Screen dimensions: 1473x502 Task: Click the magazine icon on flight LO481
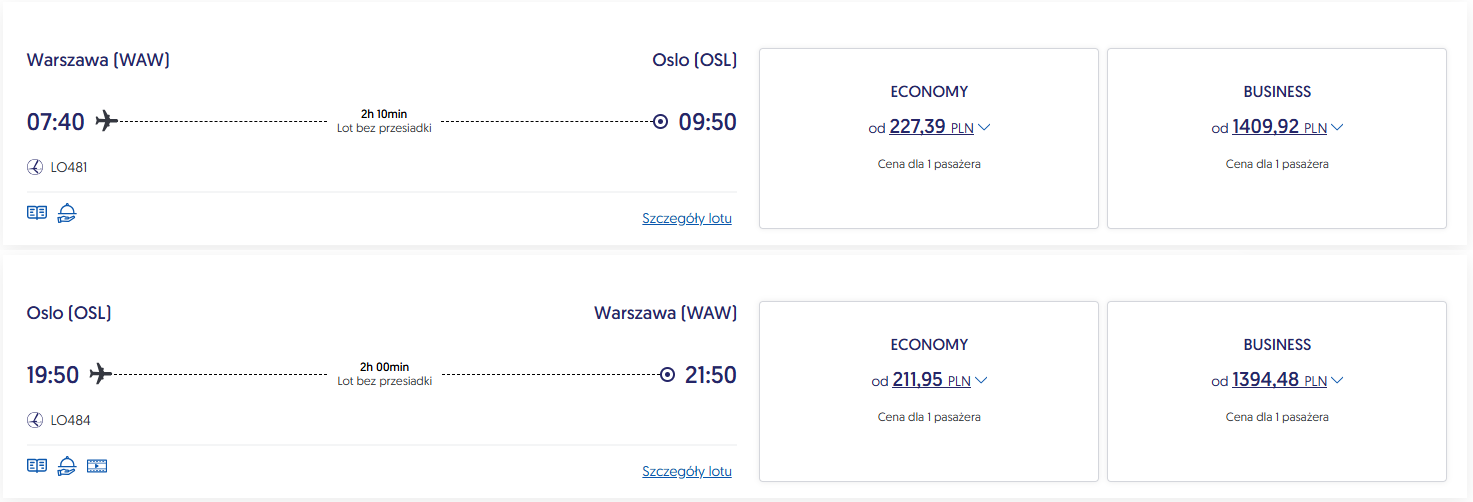37,213
